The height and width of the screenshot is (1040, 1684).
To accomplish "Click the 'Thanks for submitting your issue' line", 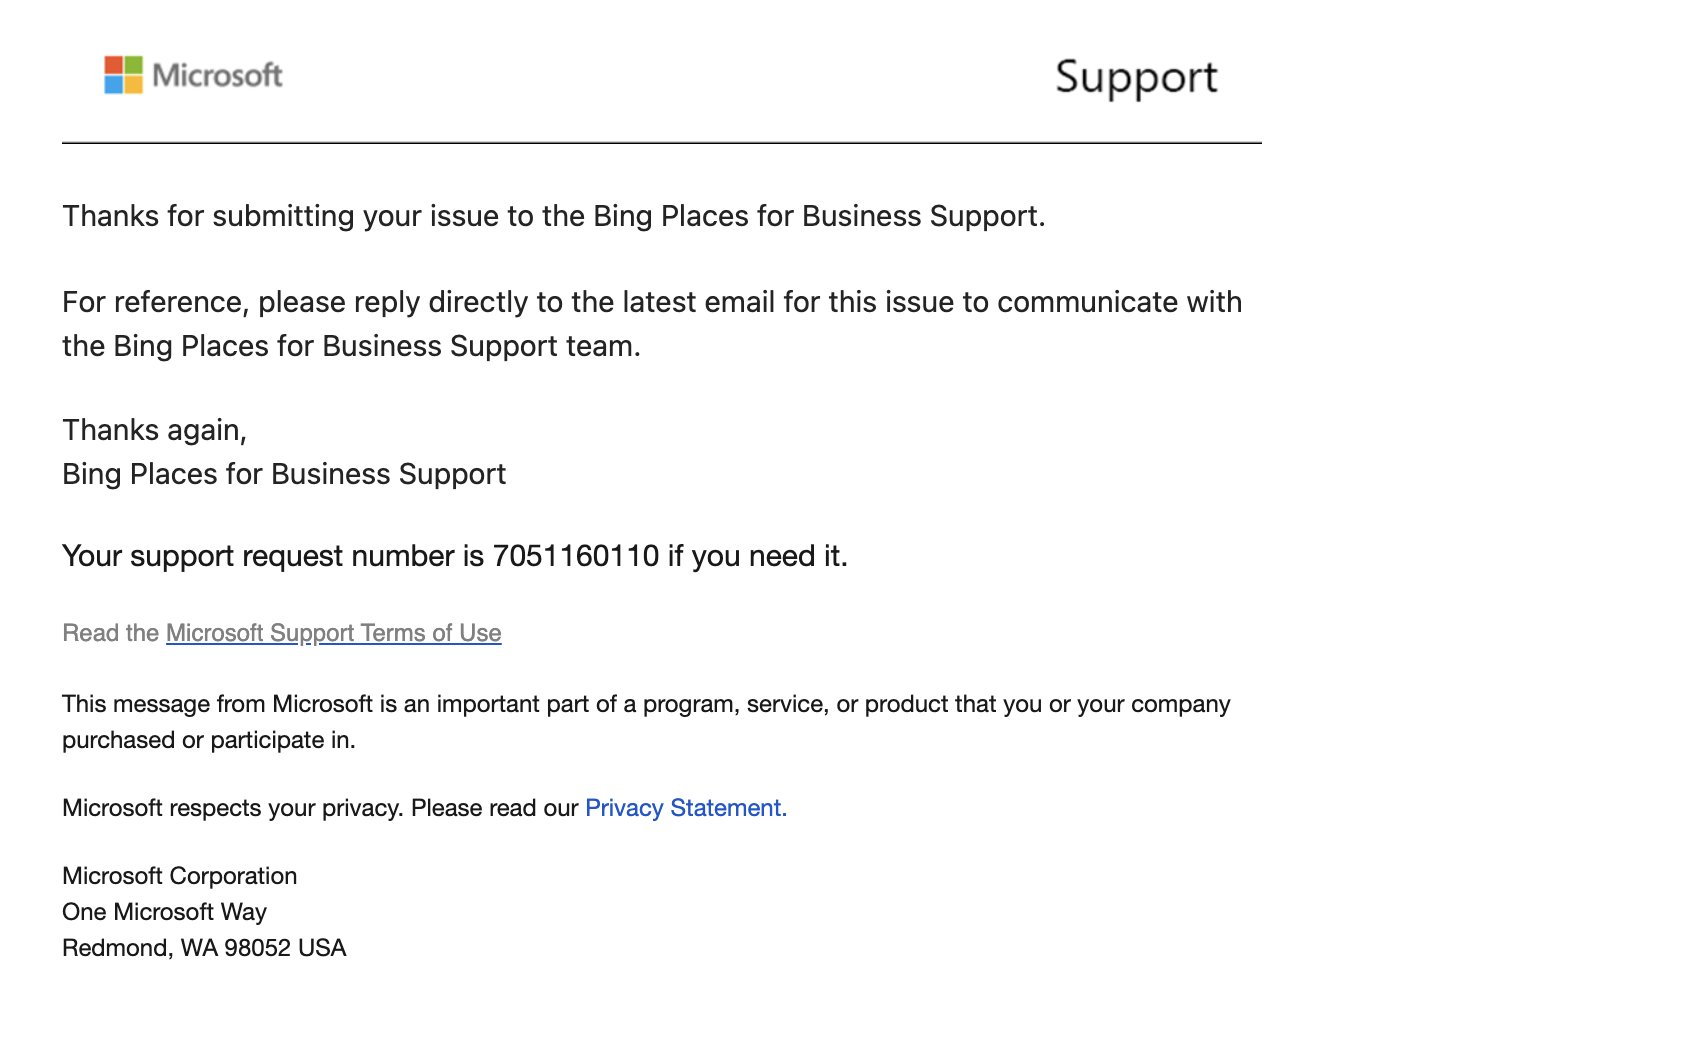I will [x=554, y=217].
